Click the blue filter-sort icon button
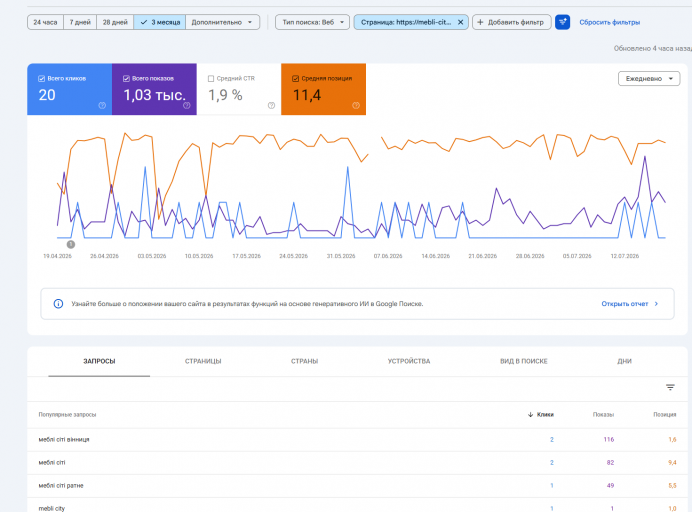 coord(562,22)
